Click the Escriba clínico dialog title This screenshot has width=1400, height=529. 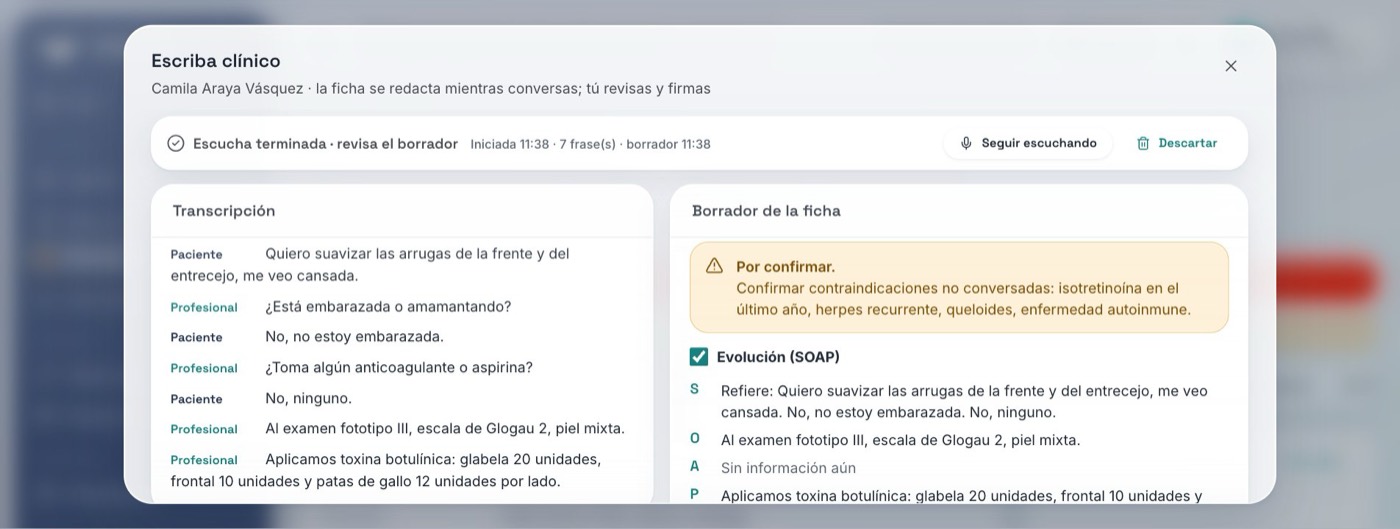(216, 61)
